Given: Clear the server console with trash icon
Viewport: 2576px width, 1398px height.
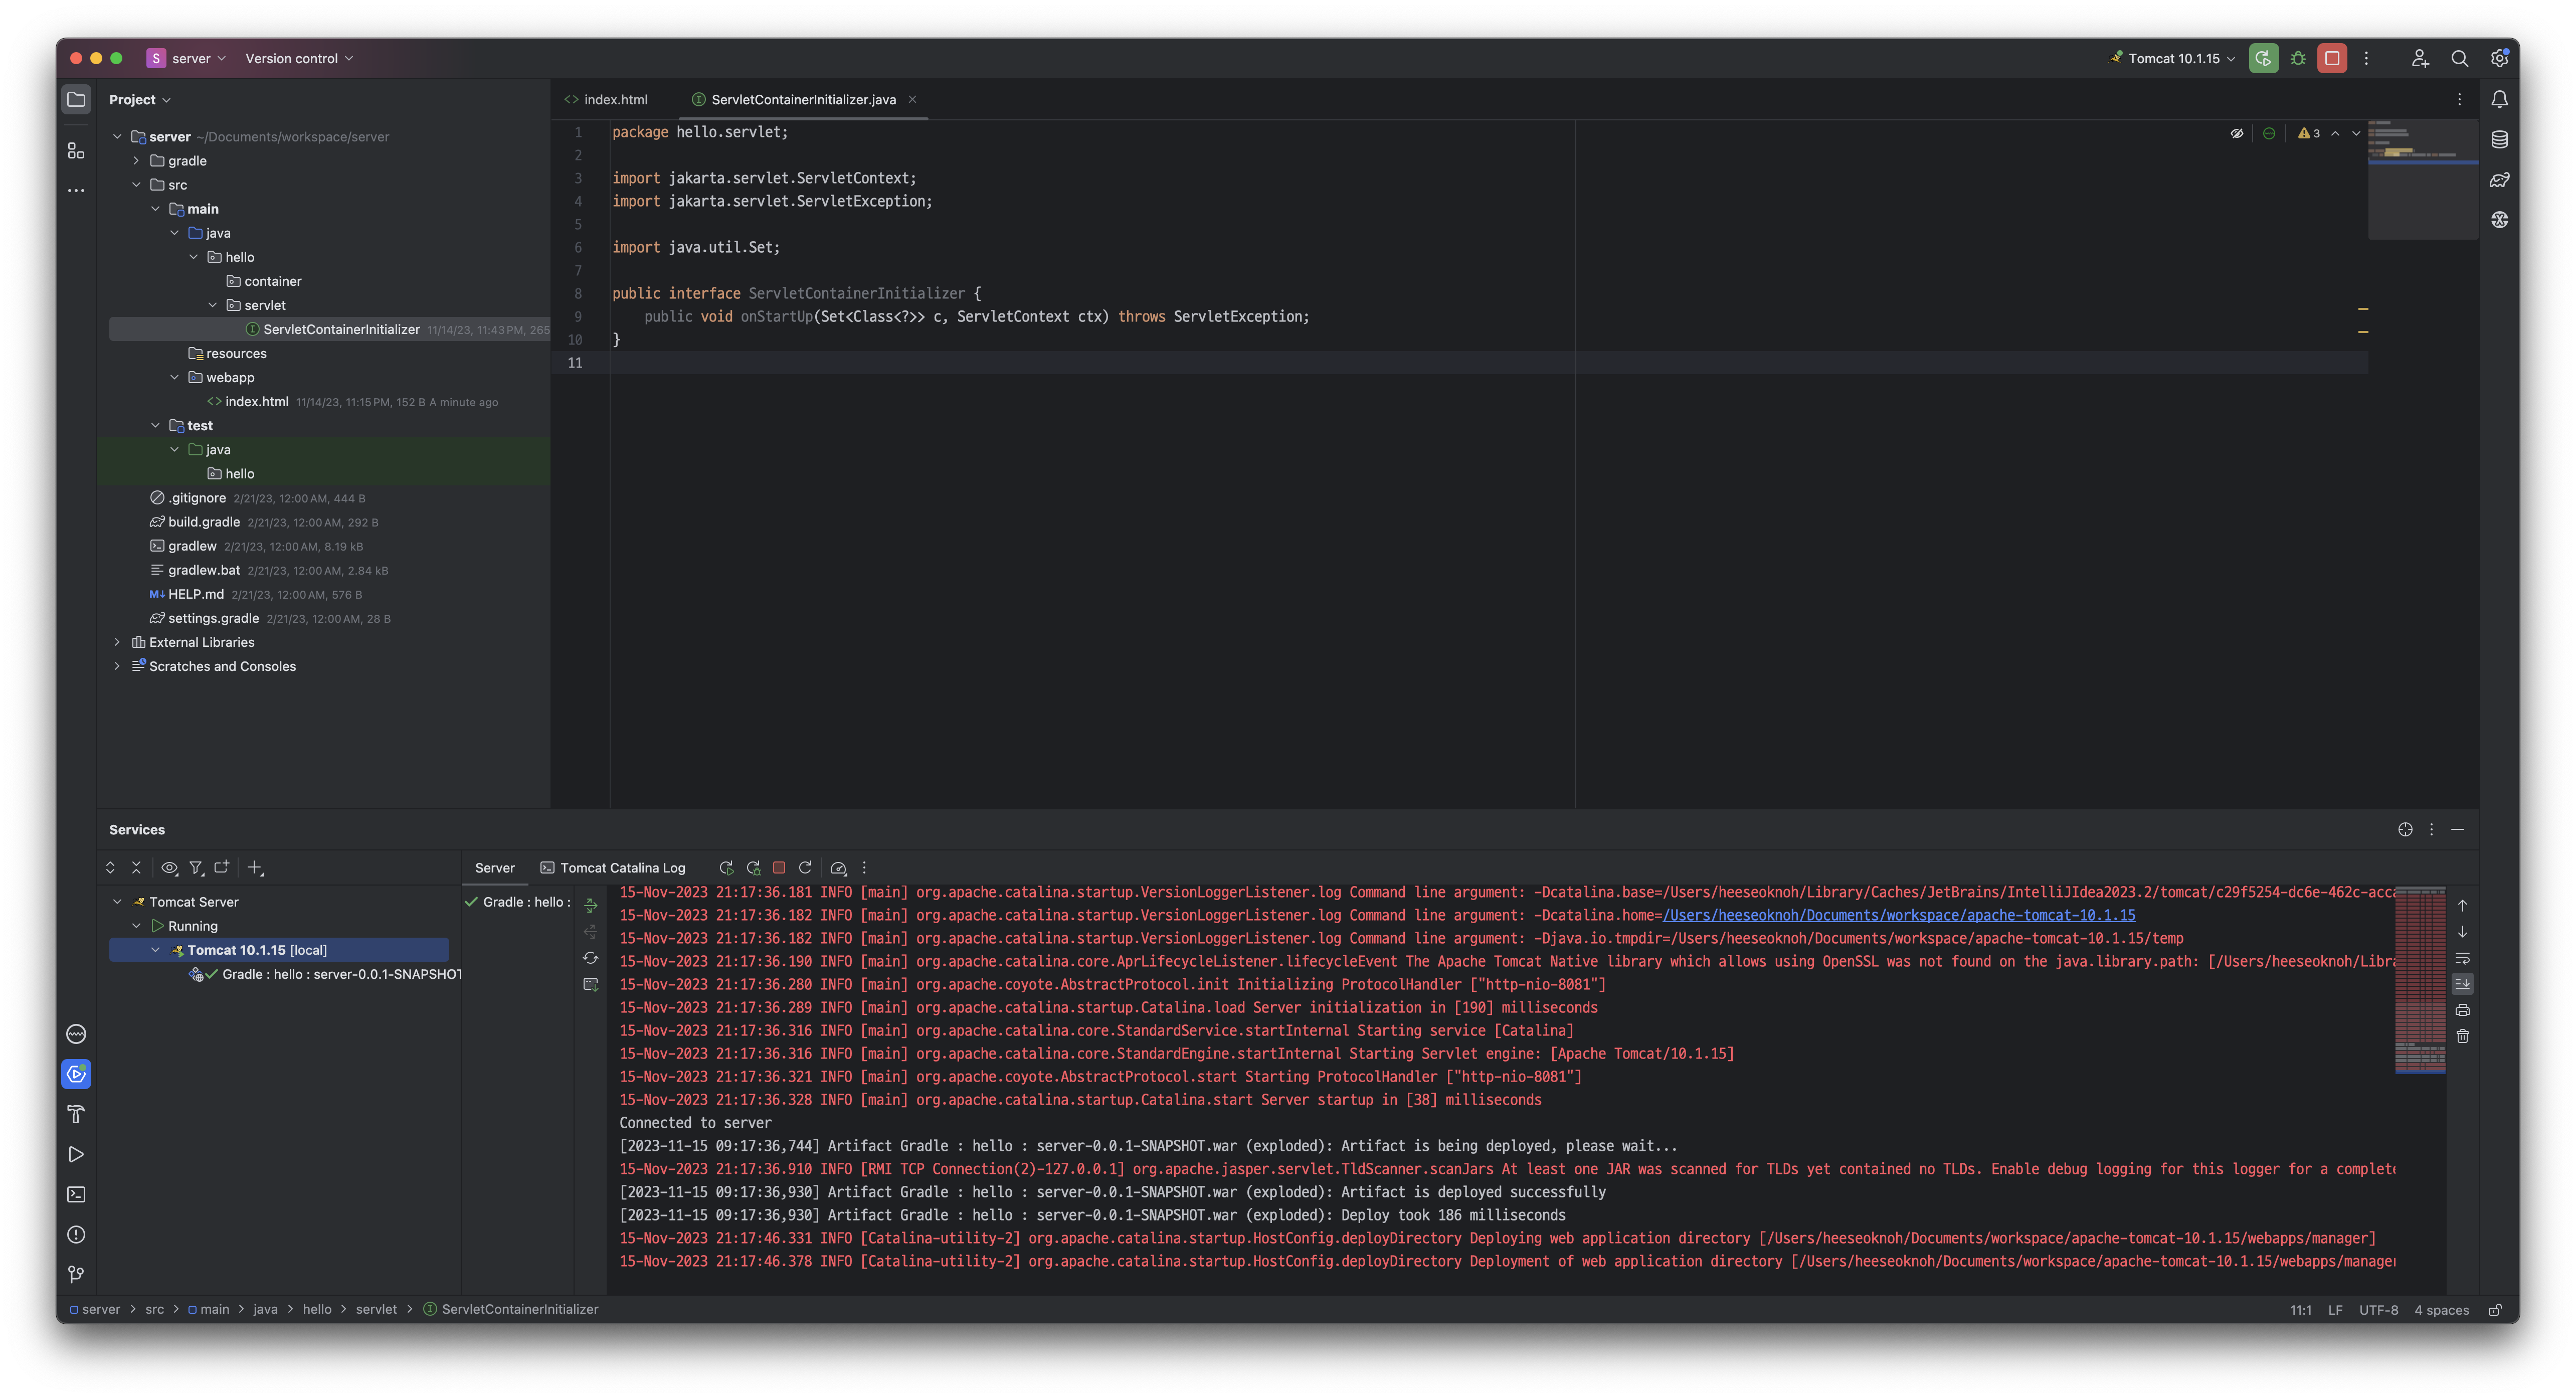Looking at the screenshot, I should point(2463,1037).
